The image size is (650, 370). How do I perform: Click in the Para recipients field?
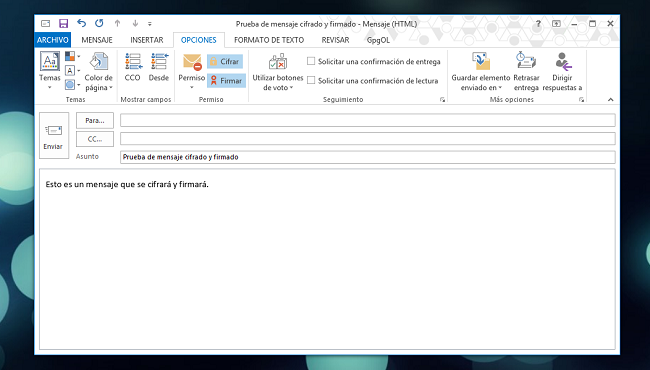point(368,121)
